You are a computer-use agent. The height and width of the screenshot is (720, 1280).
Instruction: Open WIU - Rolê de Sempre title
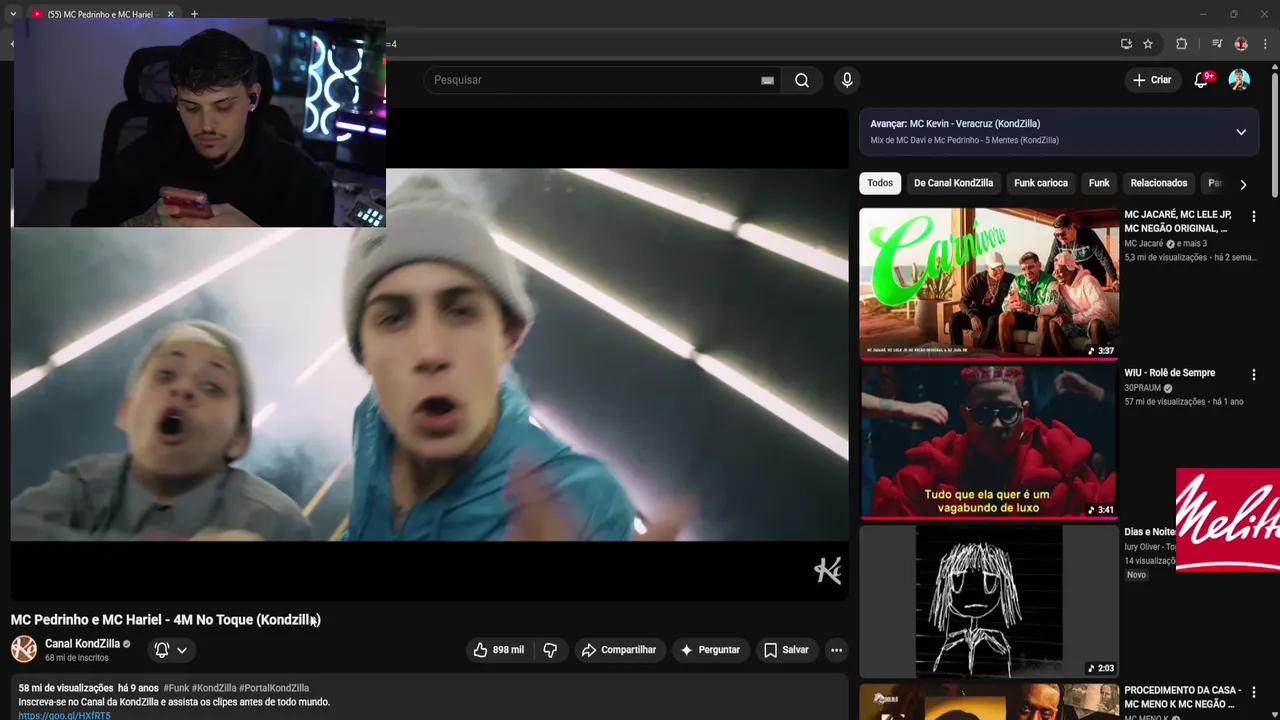pyautogui.click(x=1169, y=373)
